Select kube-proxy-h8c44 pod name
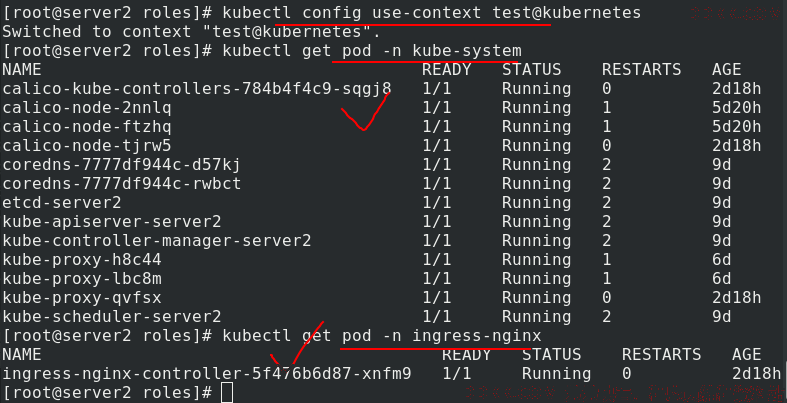 coord(82,260)
